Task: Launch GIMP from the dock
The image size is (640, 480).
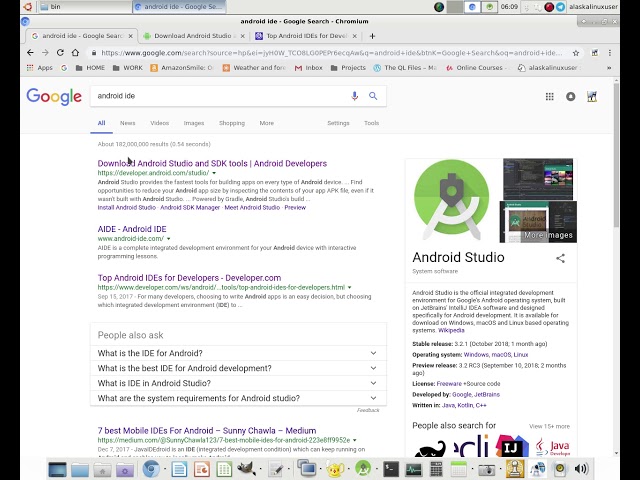Action: pyautogui.click(x=247, y=469)
